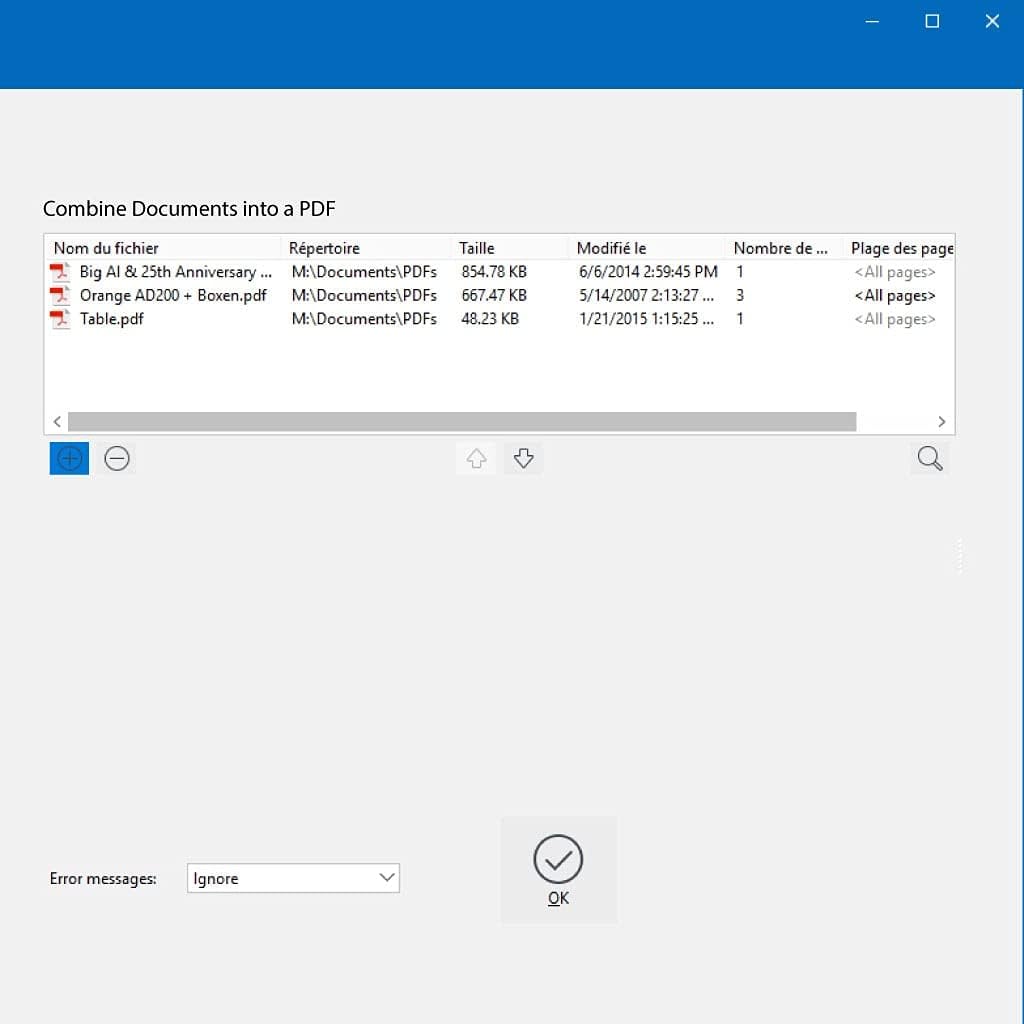Screen dimensions: 1024x1024
Task: Confirm combining with the OK button
Action: coord(558,868)
